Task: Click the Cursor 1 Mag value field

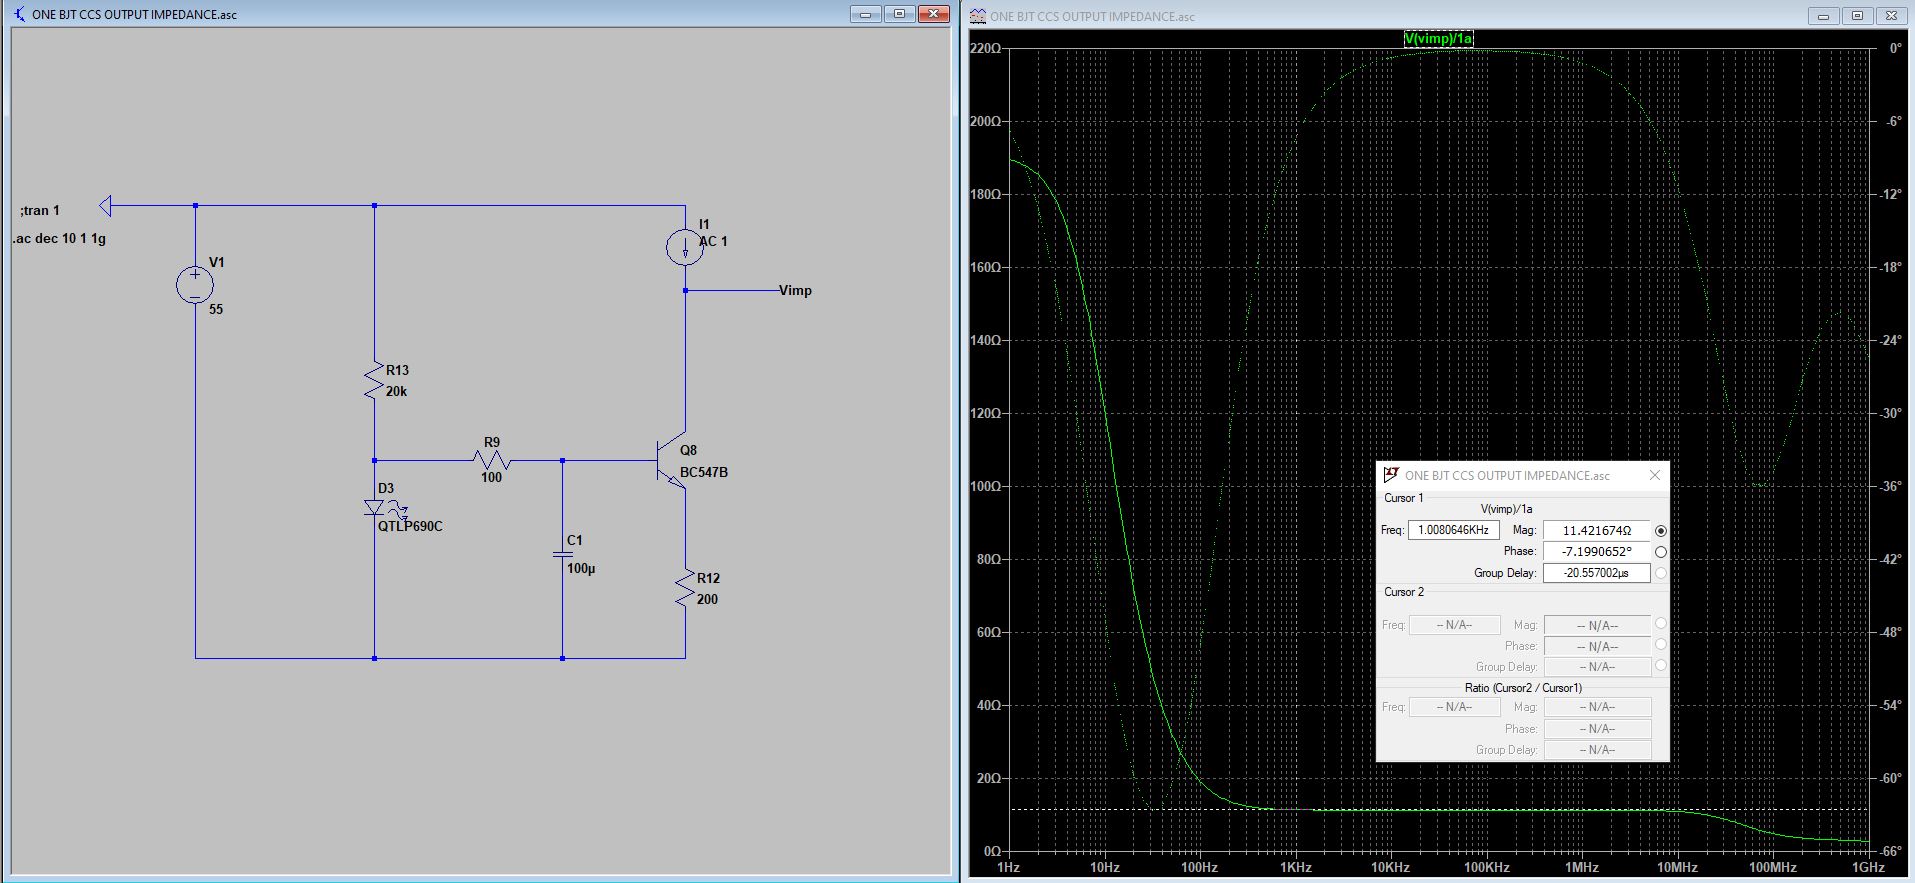Action: pyautogui.click(x=1597, y=531)
